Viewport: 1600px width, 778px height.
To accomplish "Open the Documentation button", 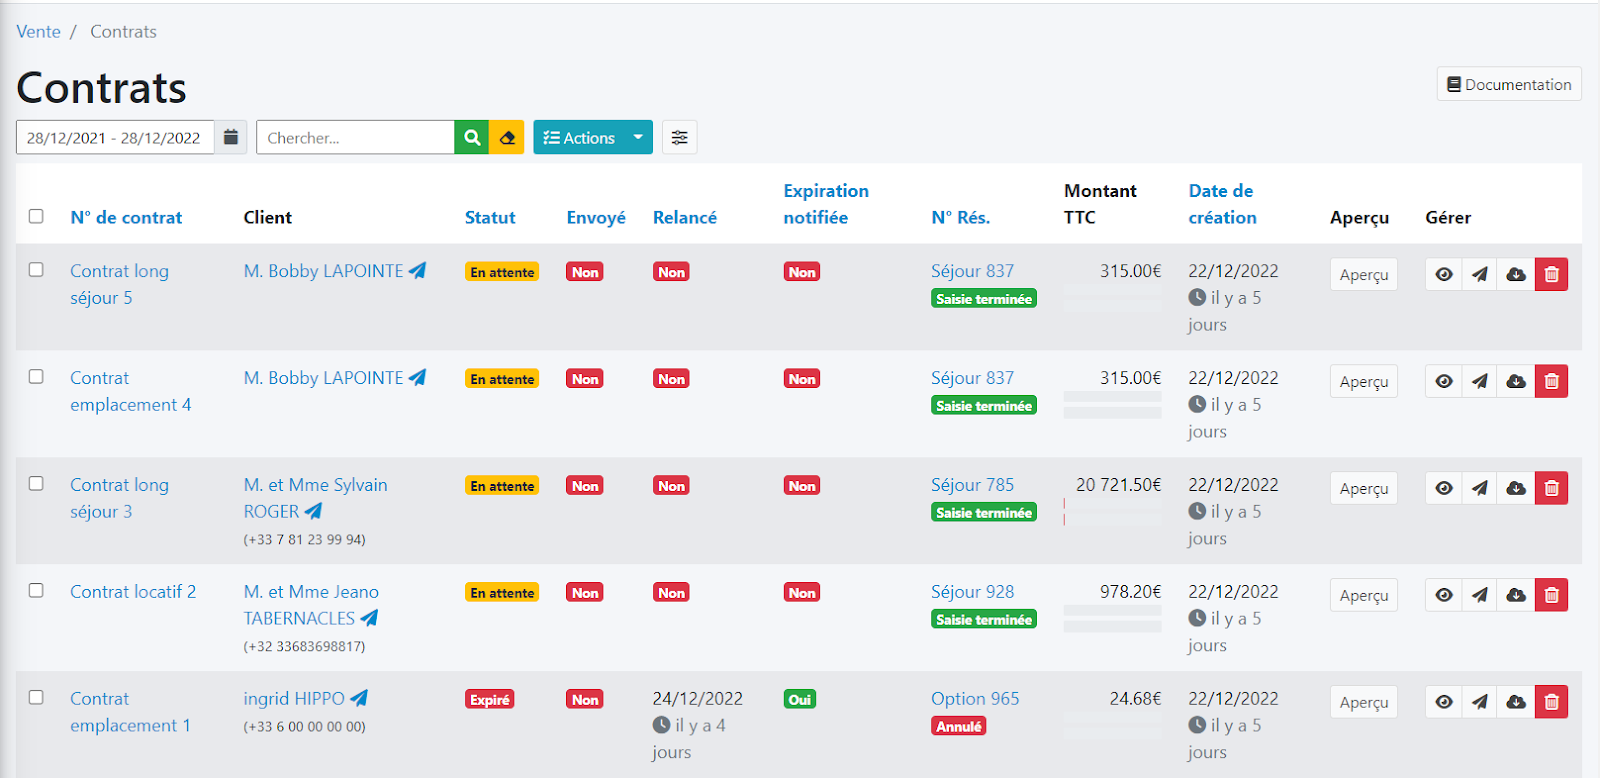I will point(1509,85).
